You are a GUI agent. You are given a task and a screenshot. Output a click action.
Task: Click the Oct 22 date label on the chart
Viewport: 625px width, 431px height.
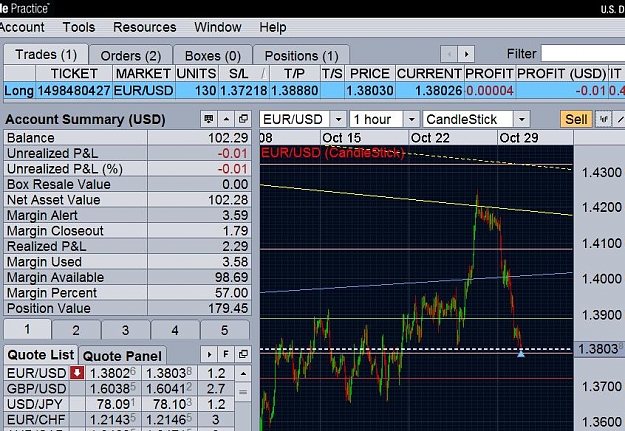click(x=430, y=138)
